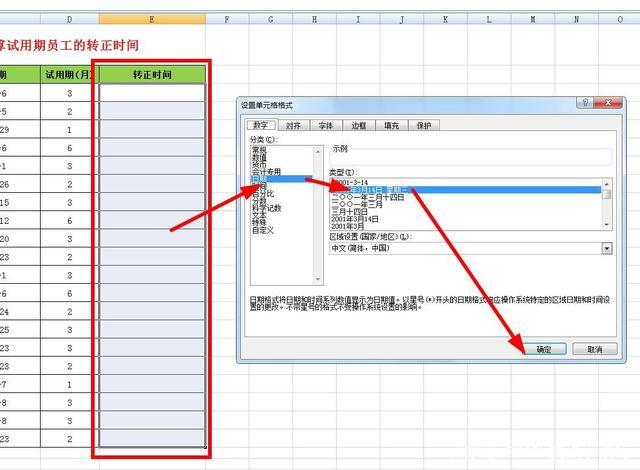The height and width of the screenshot is (470, 640).
Task: Click the 转正时间 header cell
Action: [152, 75]
